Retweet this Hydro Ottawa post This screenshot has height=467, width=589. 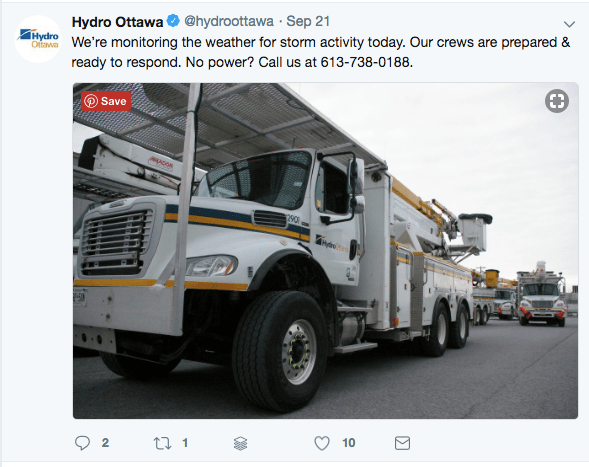162,443
